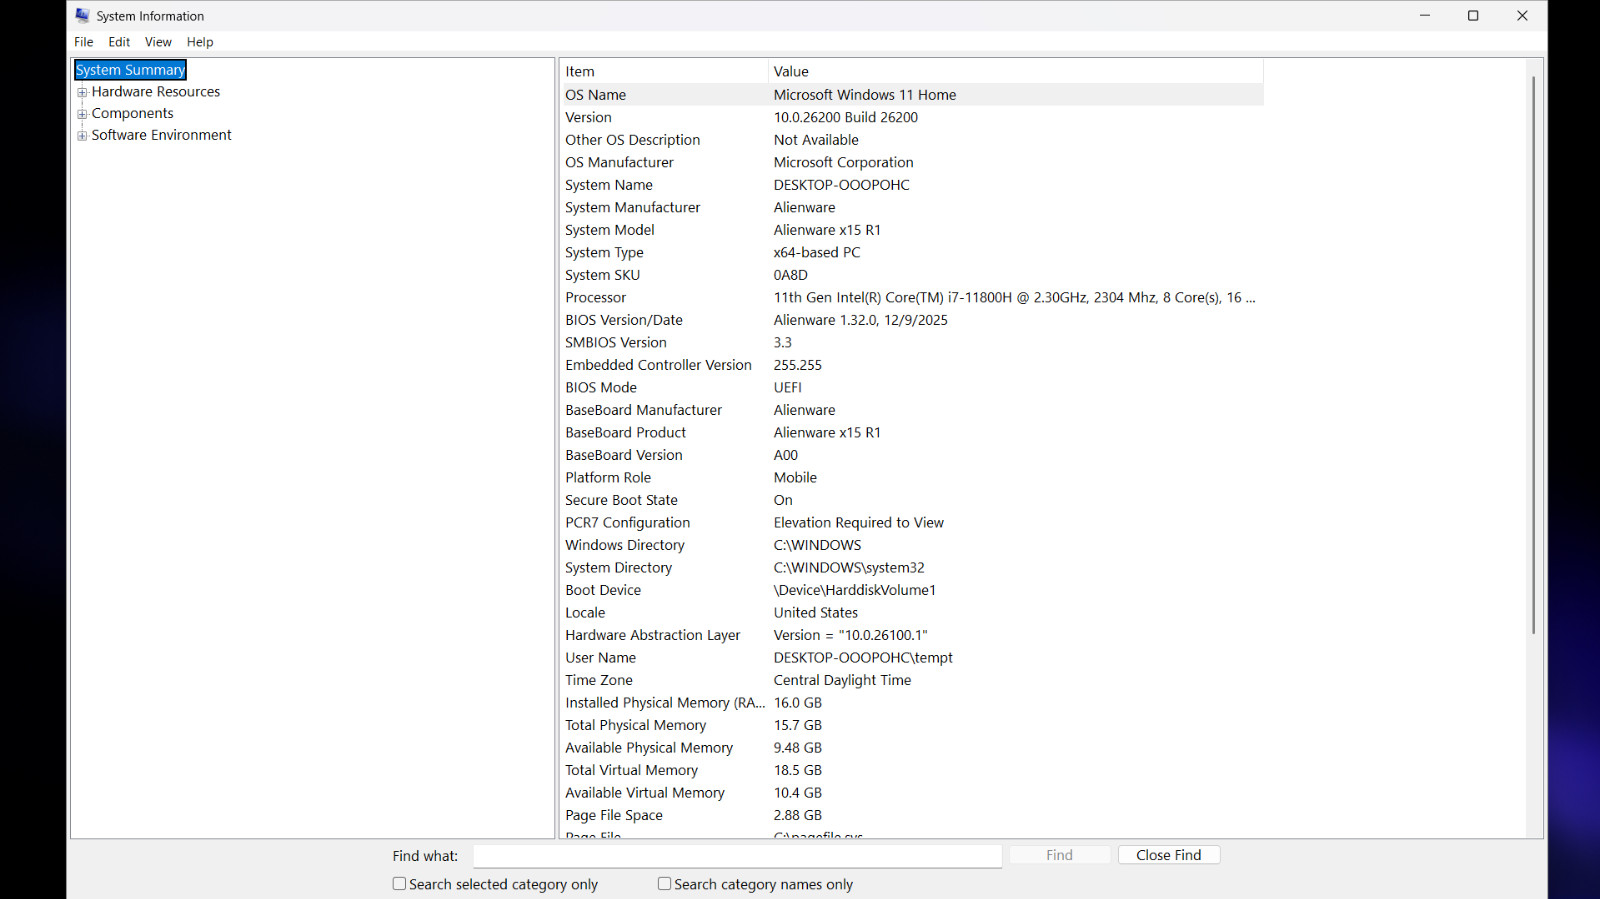Select the Page File Space row label
The image size is (1600, 899).
click(614, 816)
